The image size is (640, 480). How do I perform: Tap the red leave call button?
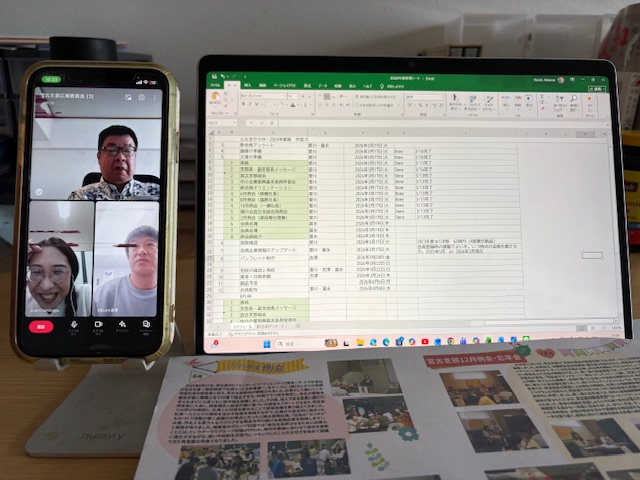pyautogui.click(x=42, y=326)
